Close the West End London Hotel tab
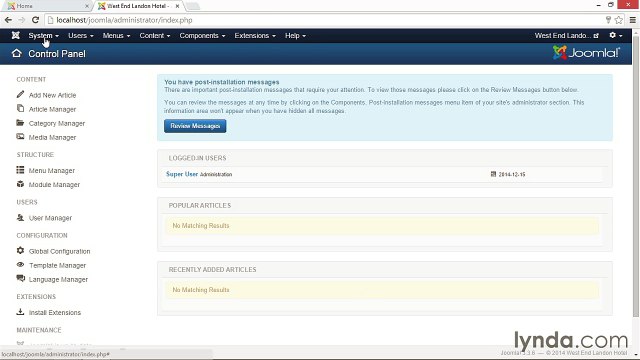640x360 pixels. tap(177, 6)
